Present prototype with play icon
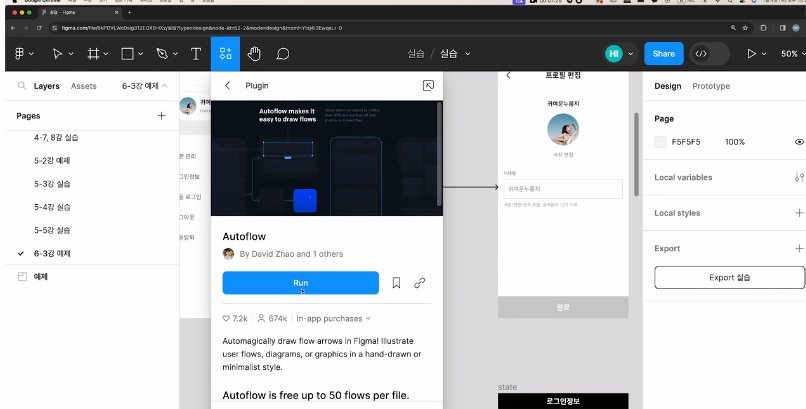806x409 pixels. pos(752,53)
